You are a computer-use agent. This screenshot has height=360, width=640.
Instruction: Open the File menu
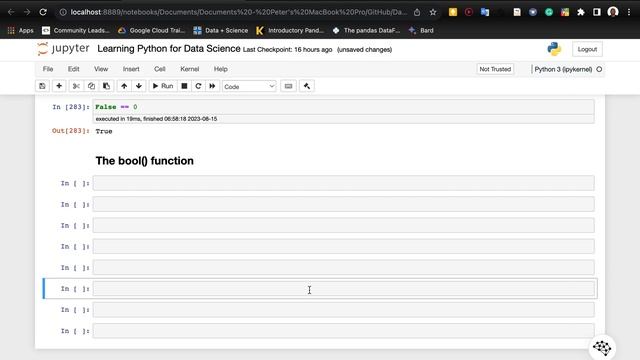coord(48,69)
